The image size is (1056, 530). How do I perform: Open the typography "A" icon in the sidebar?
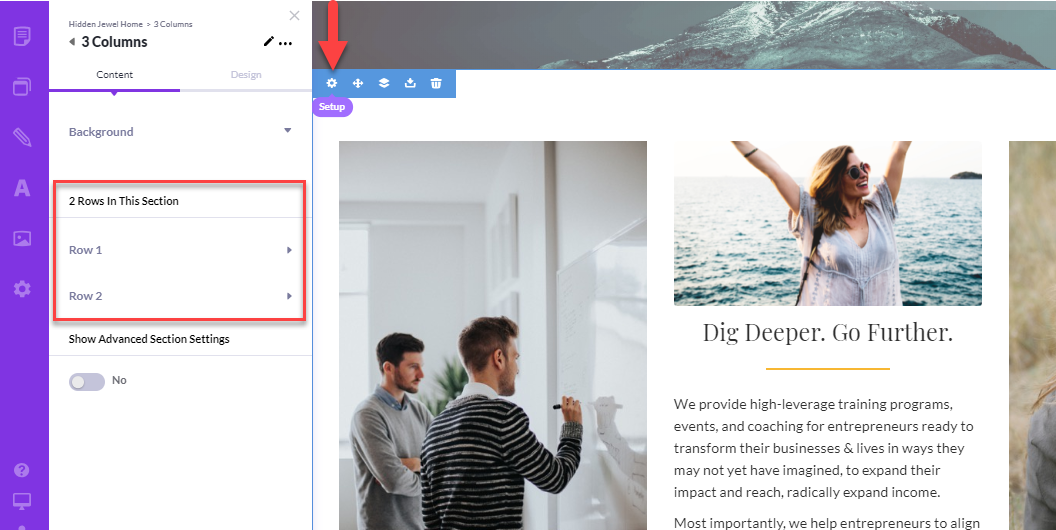click(x=22, y=188)
